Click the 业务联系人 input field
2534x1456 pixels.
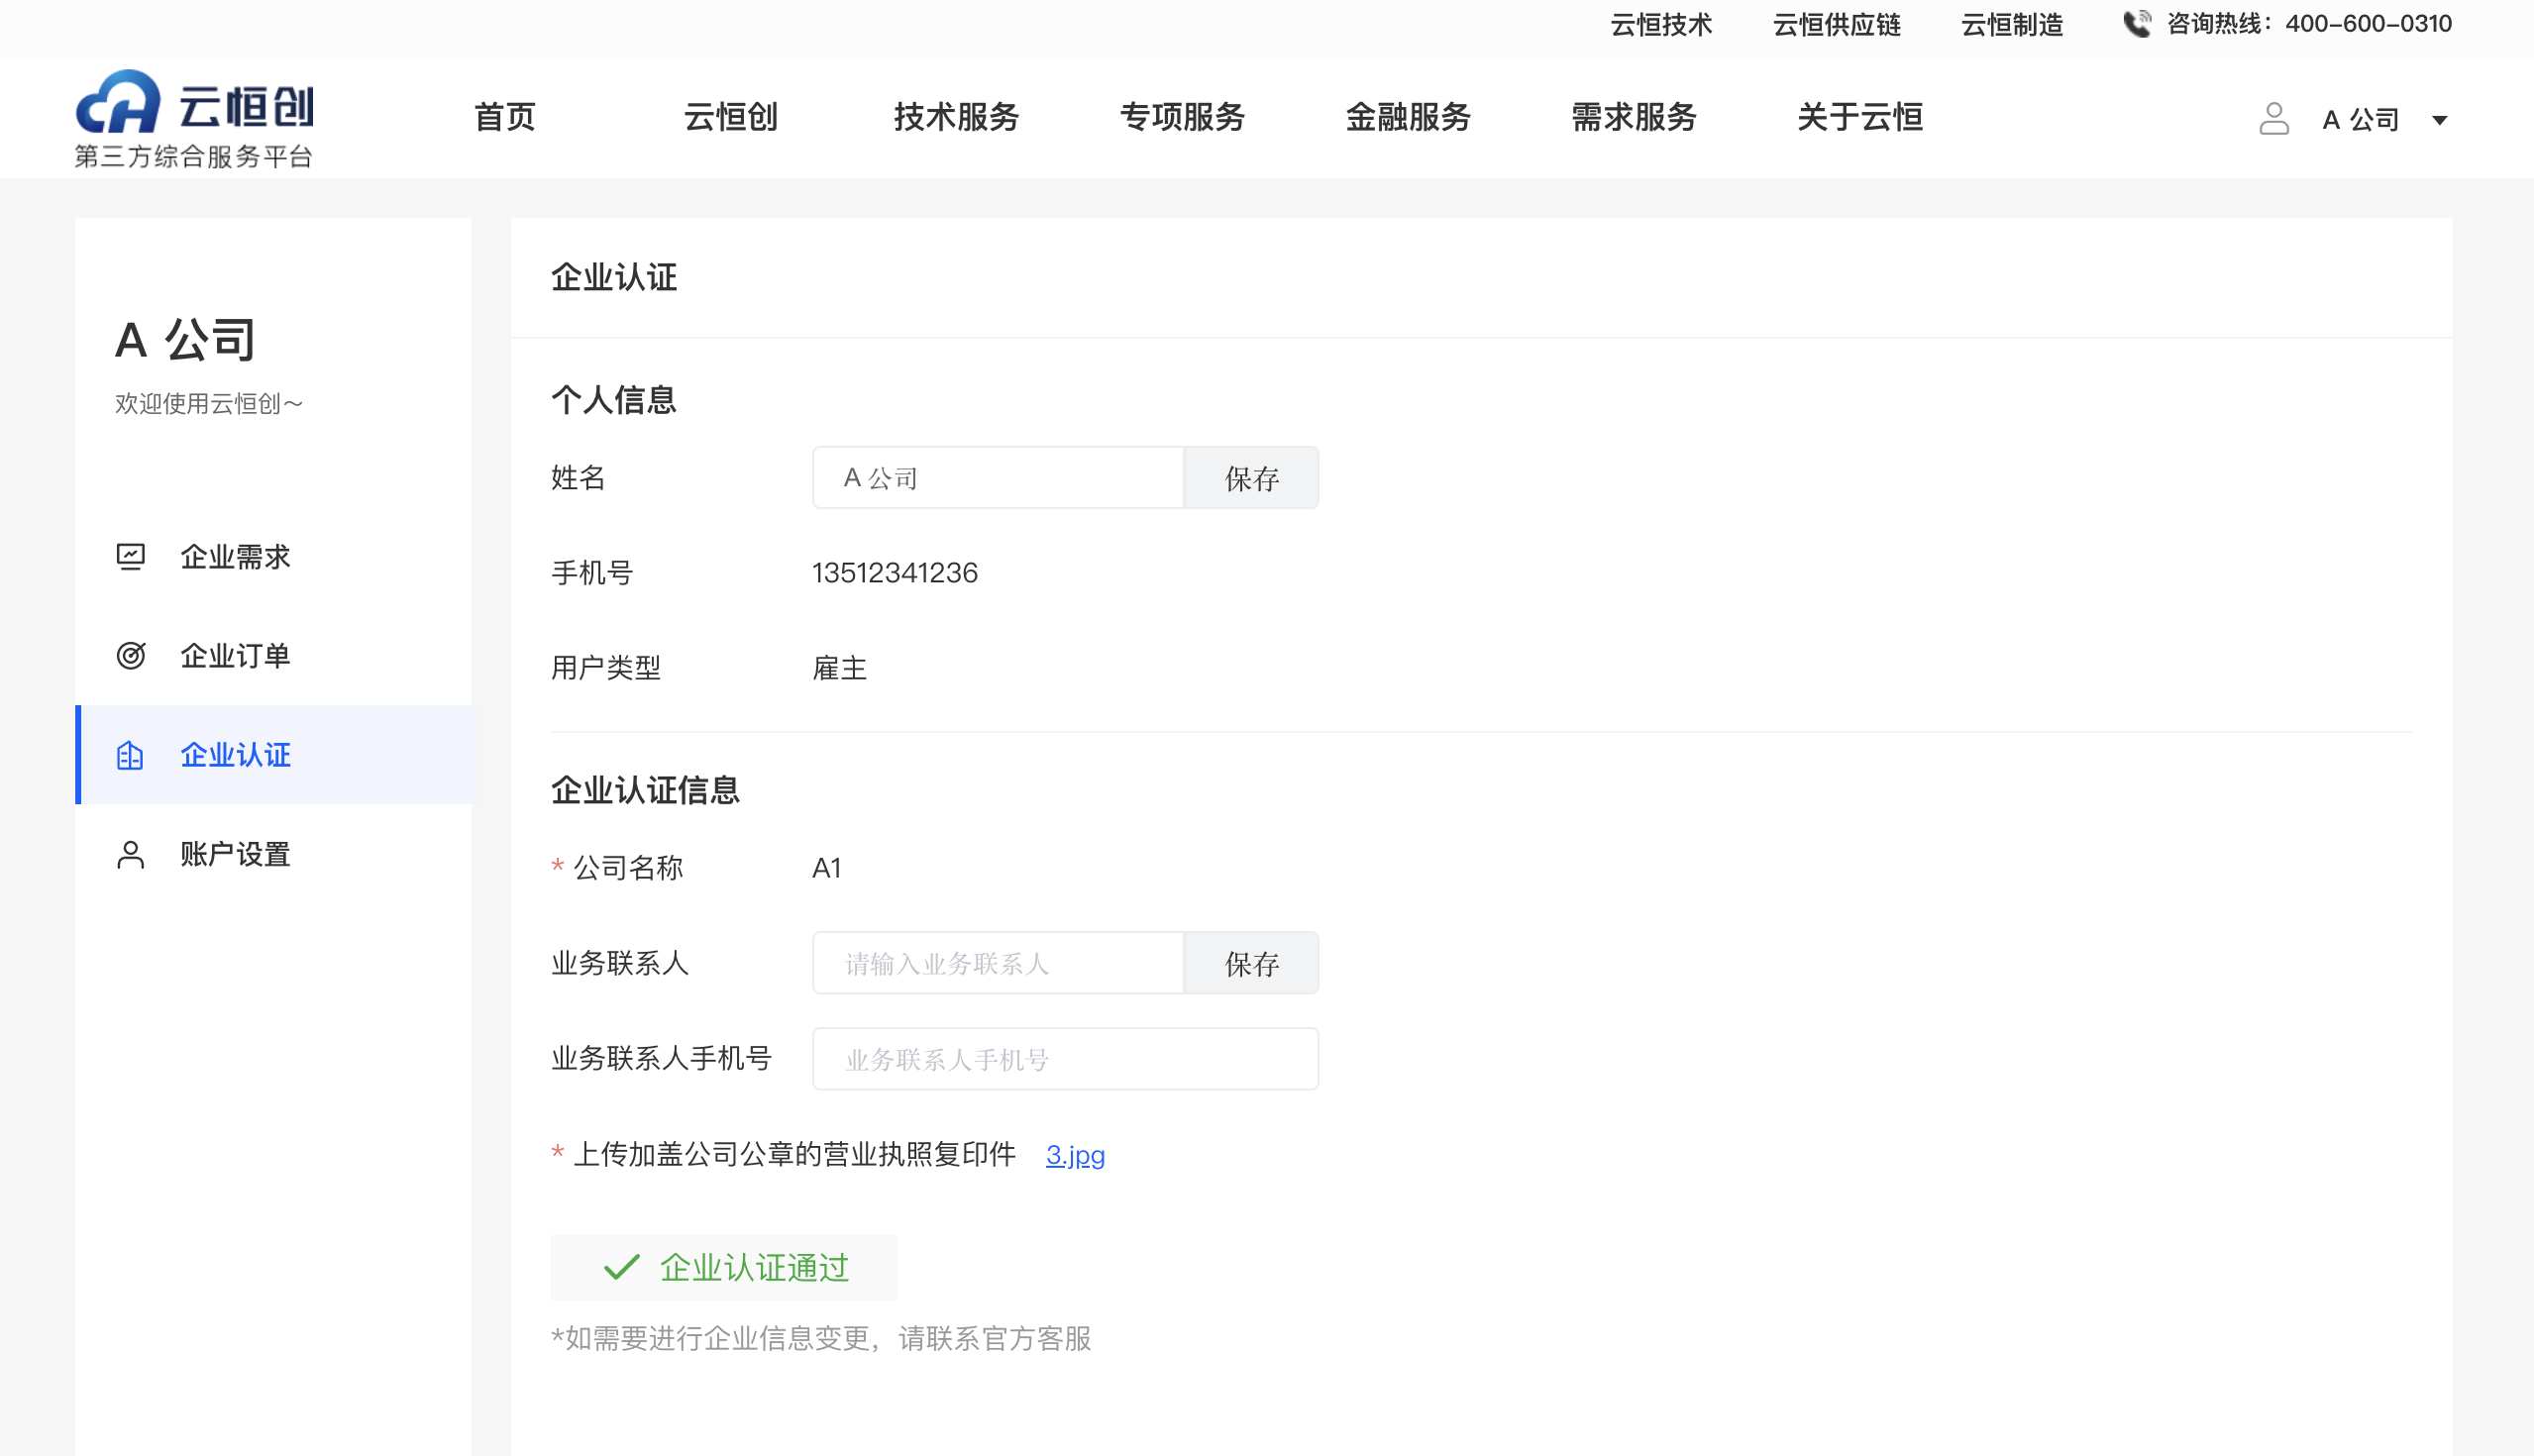click(x=998, y=963)
